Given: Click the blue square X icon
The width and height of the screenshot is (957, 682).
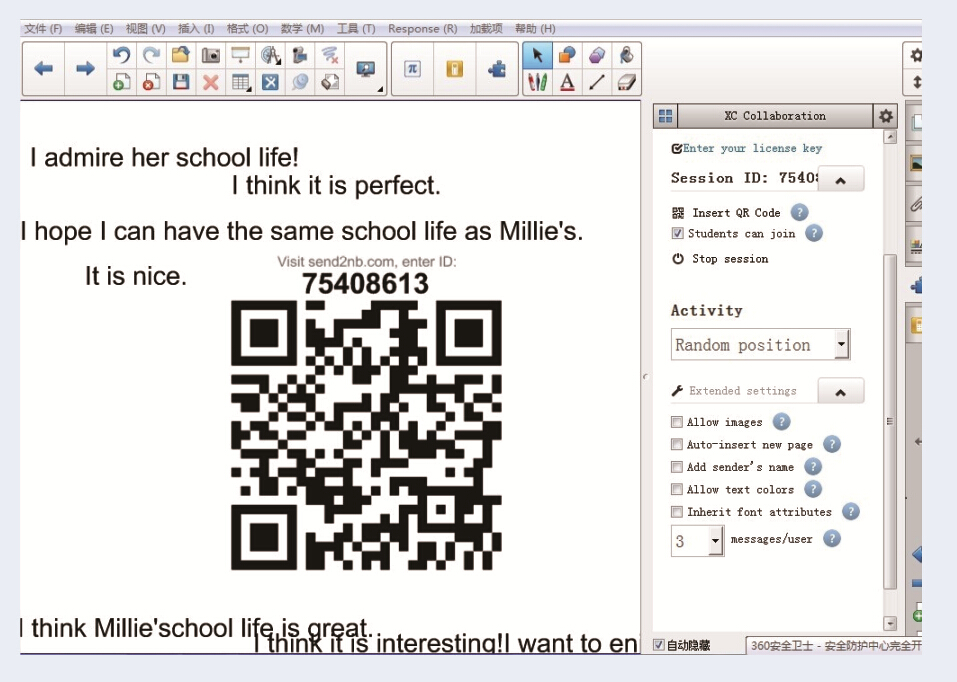Looking at the screenshot, I should click(x=270, y=82).
